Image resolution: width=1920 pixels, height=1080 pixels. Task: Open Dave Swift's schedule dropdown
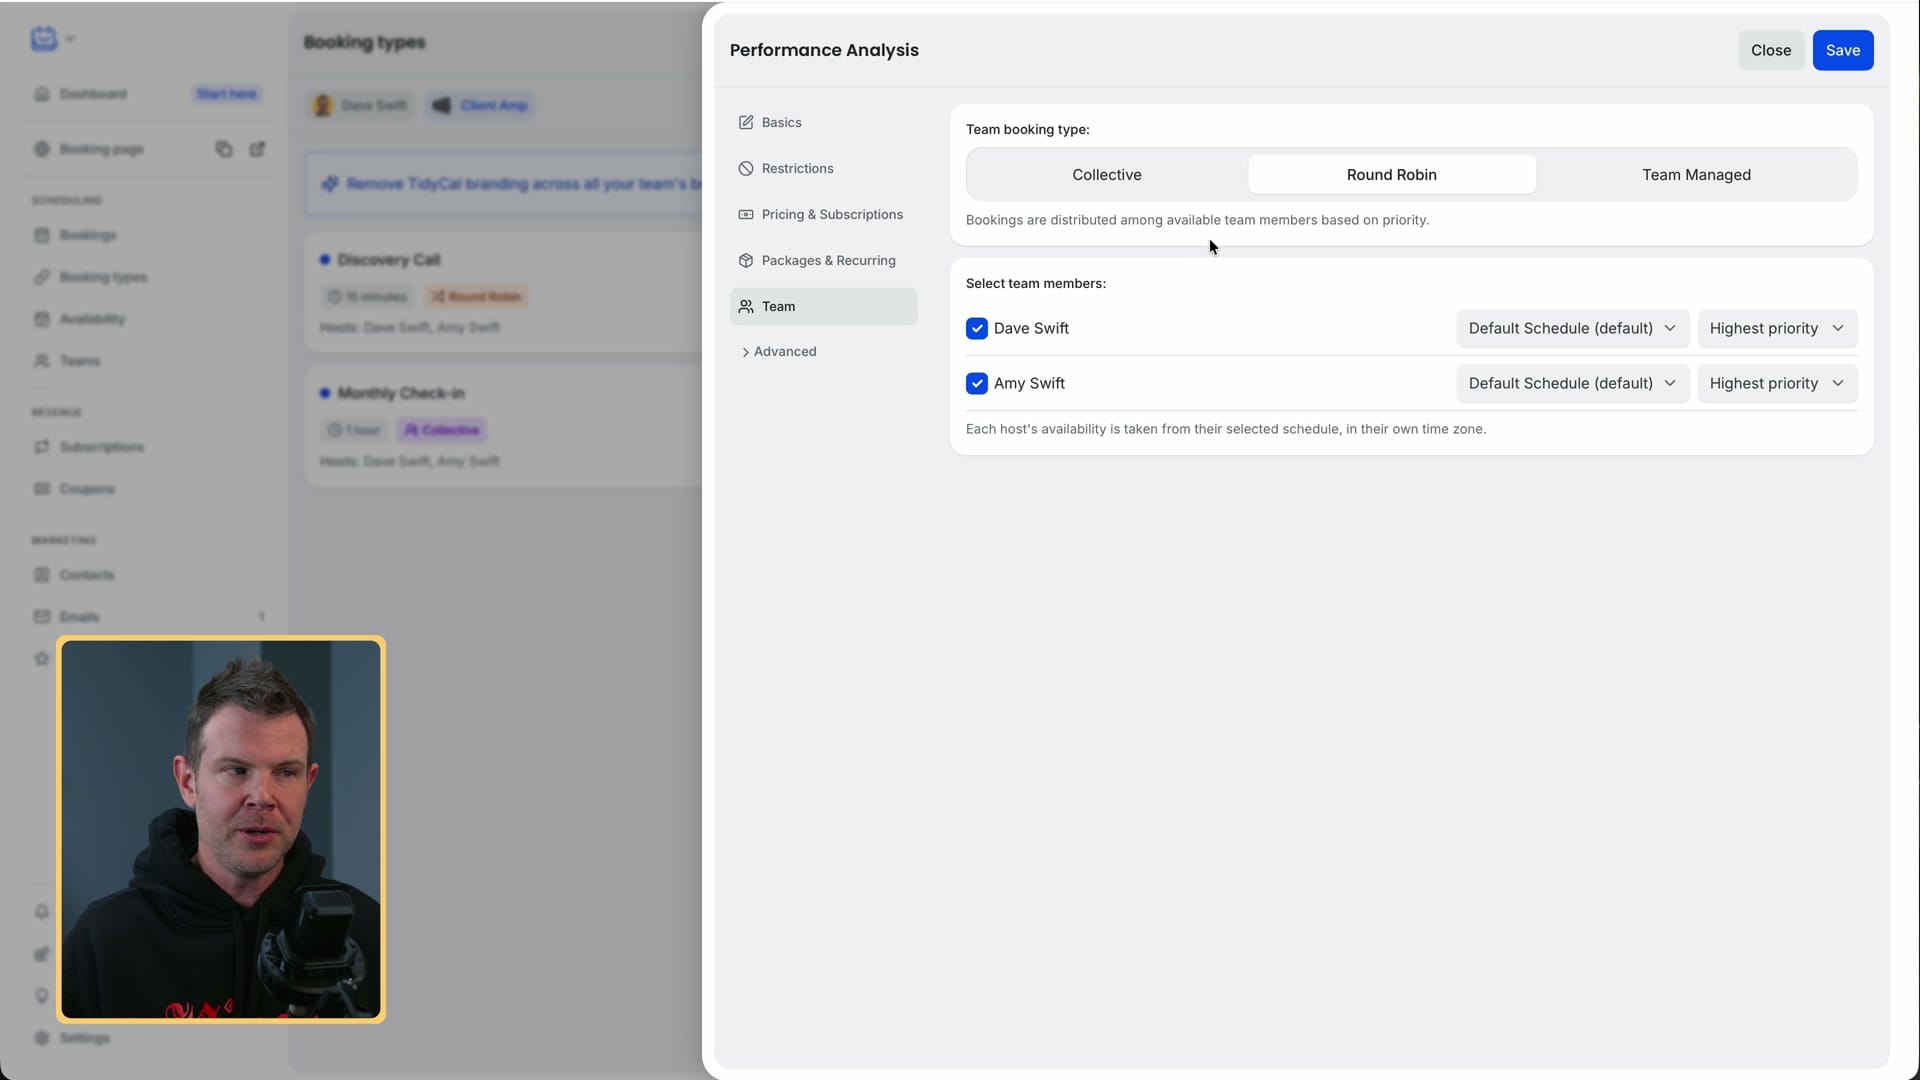click(x=1572, y=328)
